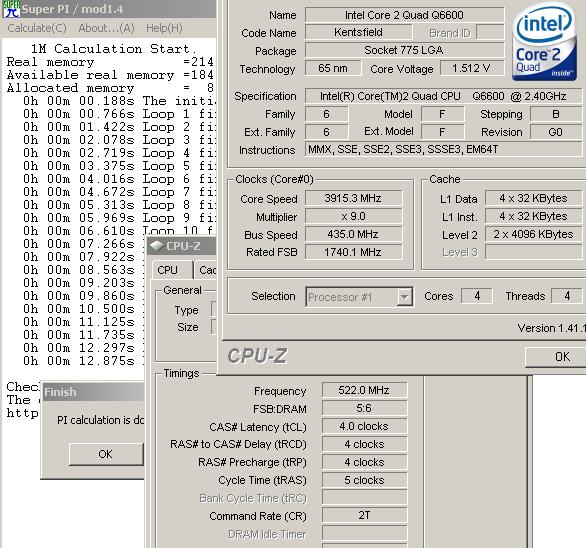The width and height of the screenshot is (586, 548).
Task: Click the Version 1.41 label in CPU-Z
Action: coord(551,328)
